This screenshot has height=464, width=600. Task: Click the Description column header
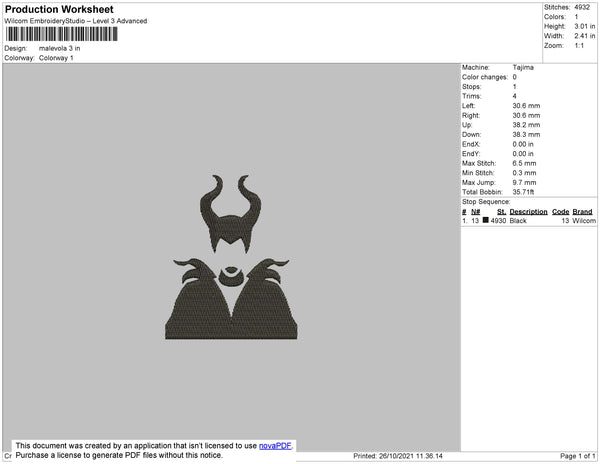(528, 212)
